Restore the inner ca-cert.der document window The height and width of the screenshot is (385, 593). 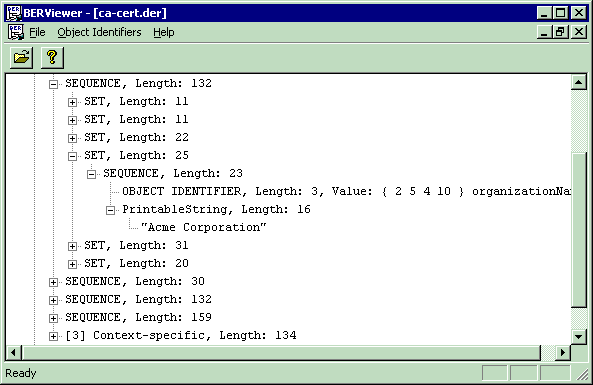click(560, 32)
